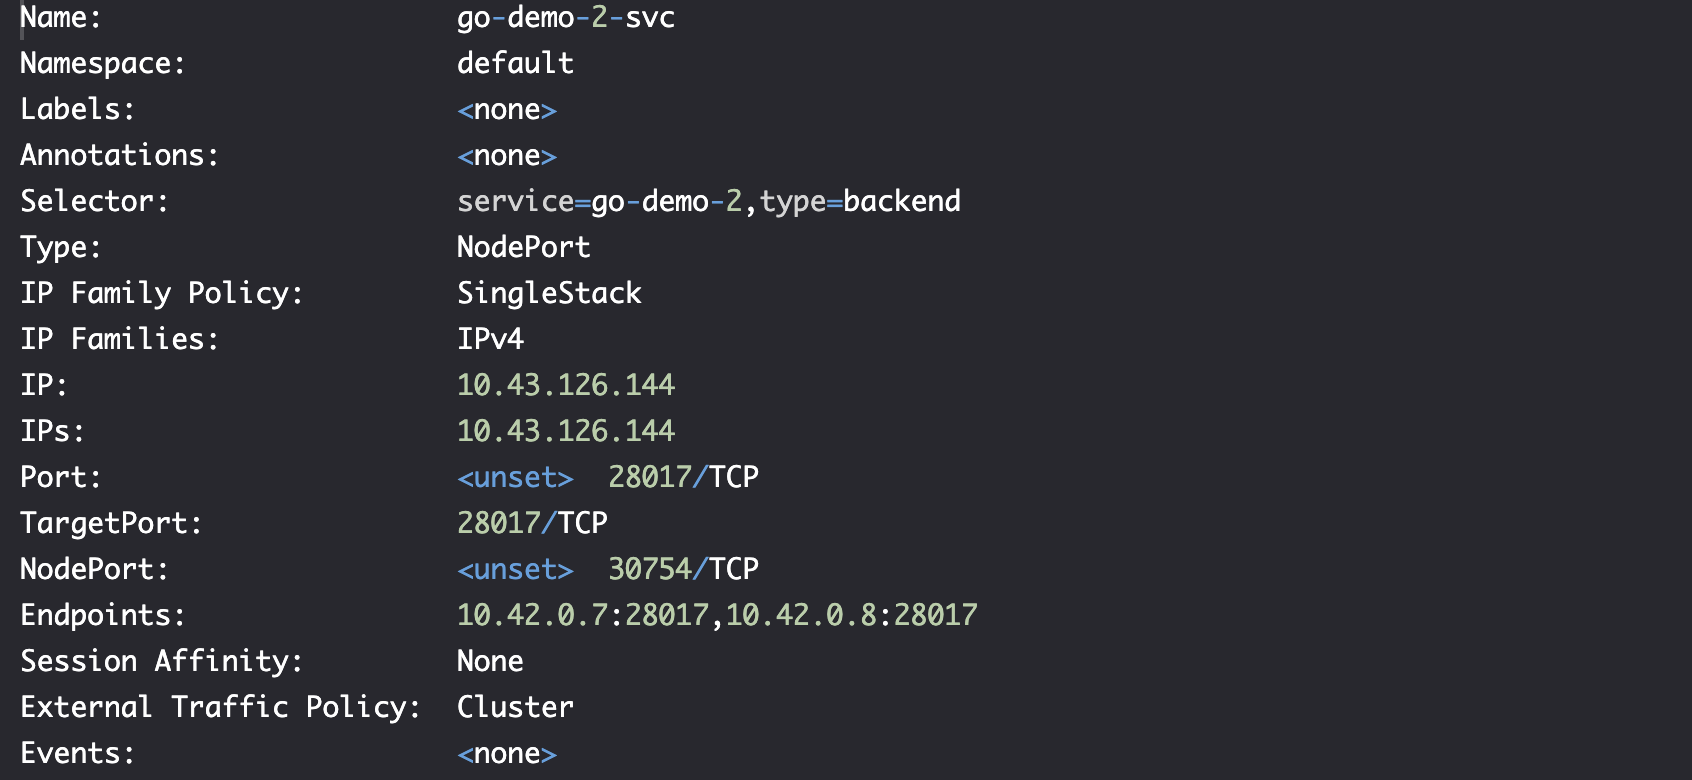Click the Endpoints: field label
Screen dimensions: 1692x780
tap(103, 615)
